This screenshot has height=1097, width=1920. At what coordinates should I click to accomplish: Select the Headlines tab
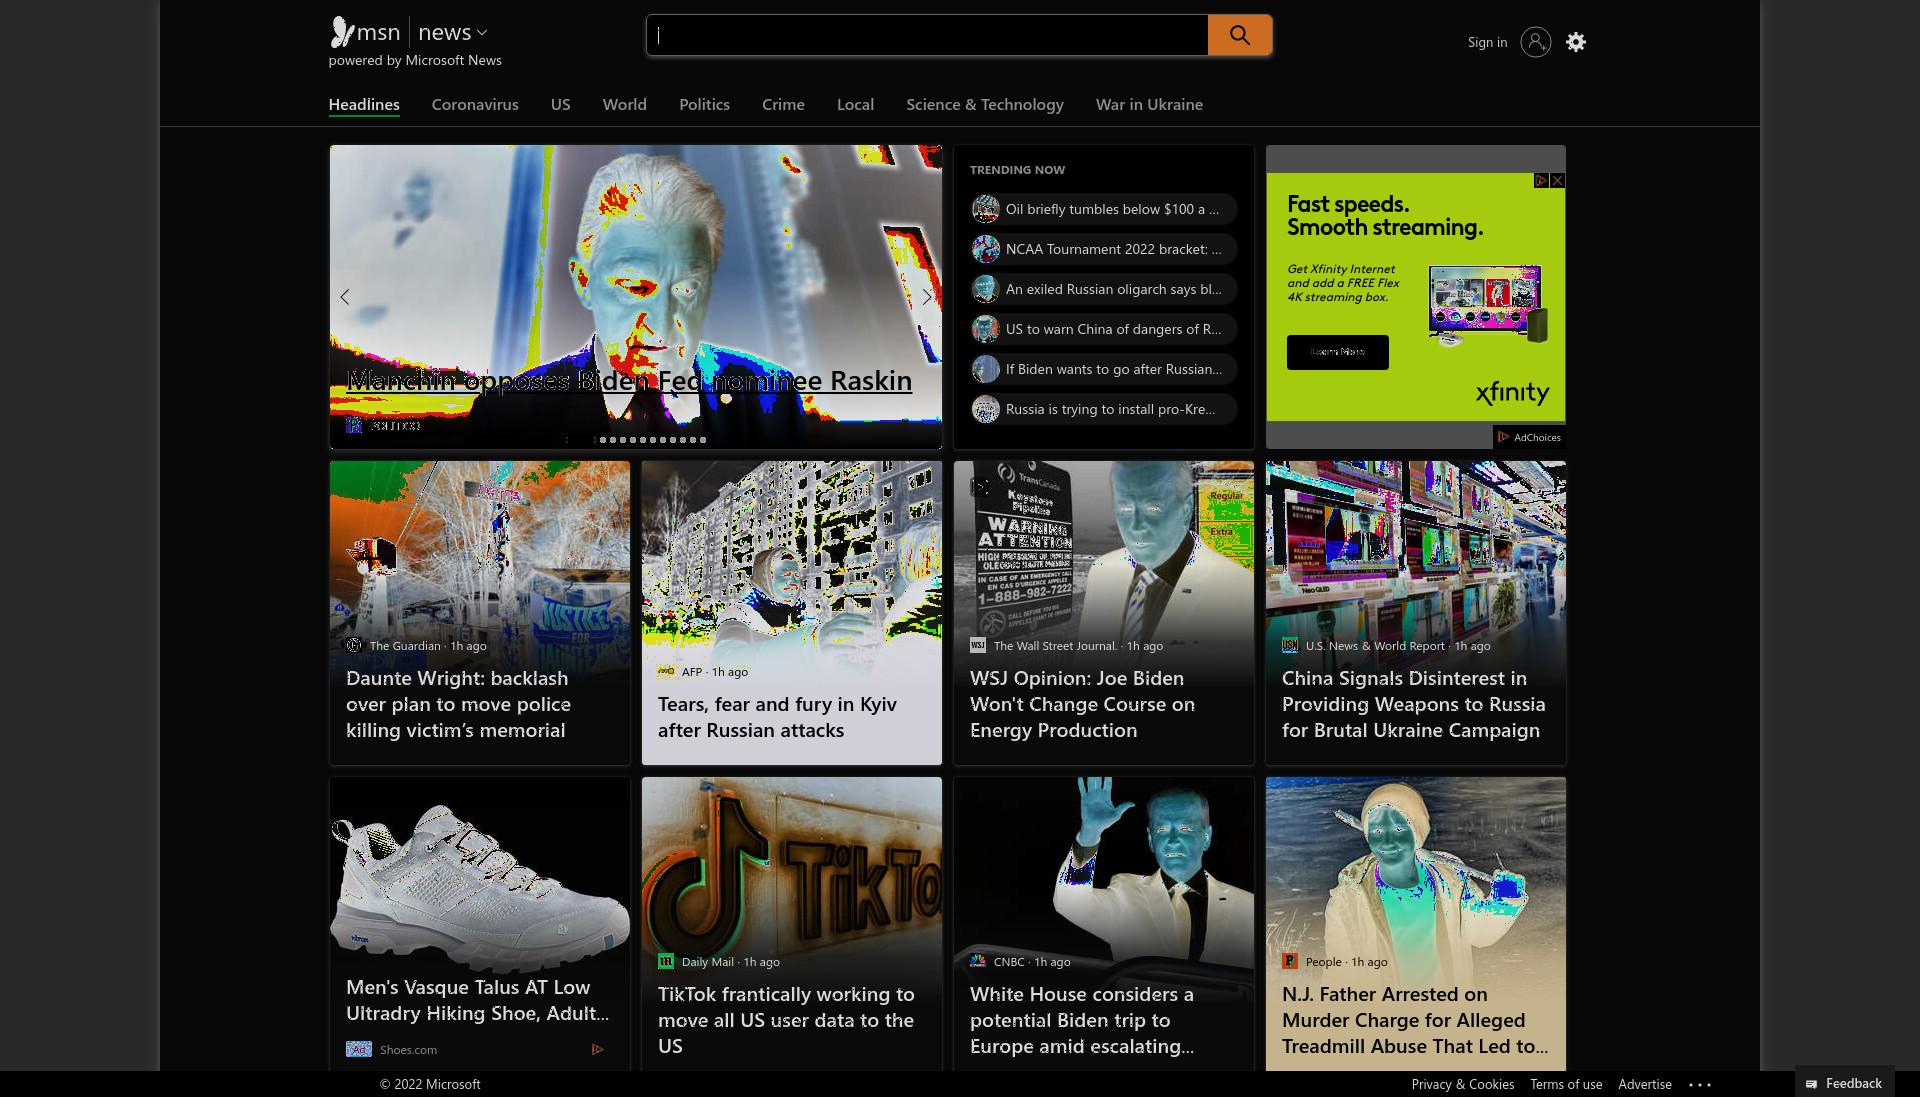coord(364,105)
